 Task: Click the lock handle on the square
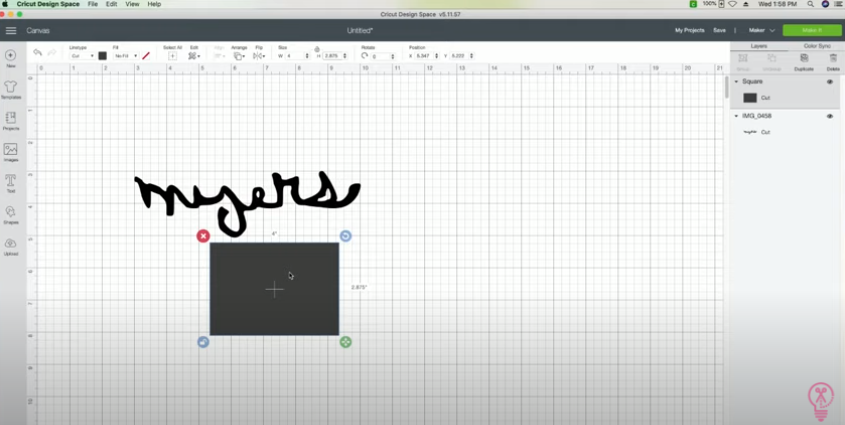[203, 342]
